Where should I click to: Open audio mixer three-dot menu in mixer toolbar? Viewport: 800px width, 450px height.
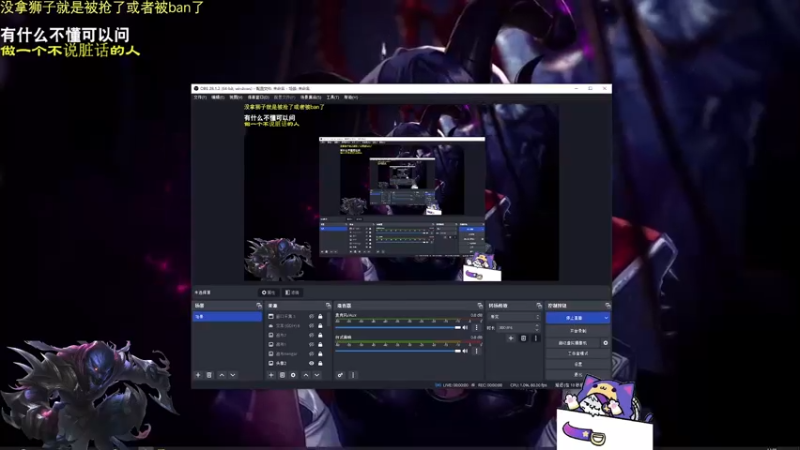(x=353, y=375)
